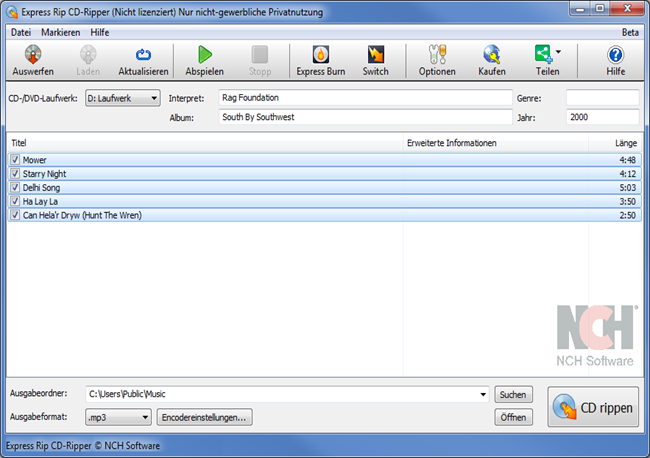Click the Teilen share icon
The height and width of the screenshot is (458, 650).
coord(543,54)
